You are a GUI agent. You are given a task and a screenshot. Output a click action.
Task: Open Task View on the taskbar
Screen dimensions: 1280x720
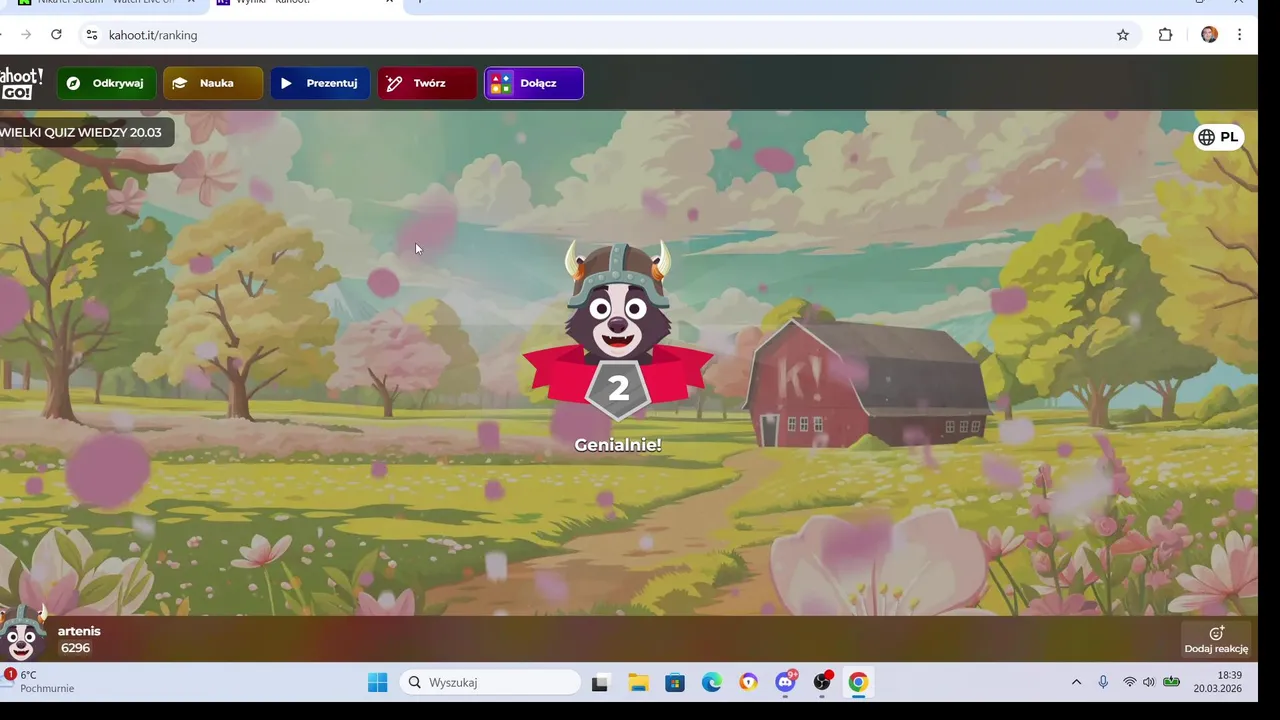600,683
